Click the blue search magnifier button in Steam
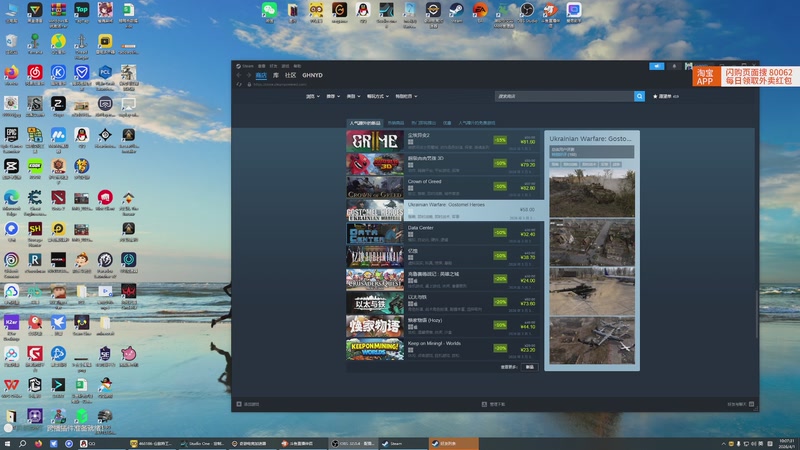Image resolution: width=800 pixels, height=450 pixels. (x=639, y=96)
